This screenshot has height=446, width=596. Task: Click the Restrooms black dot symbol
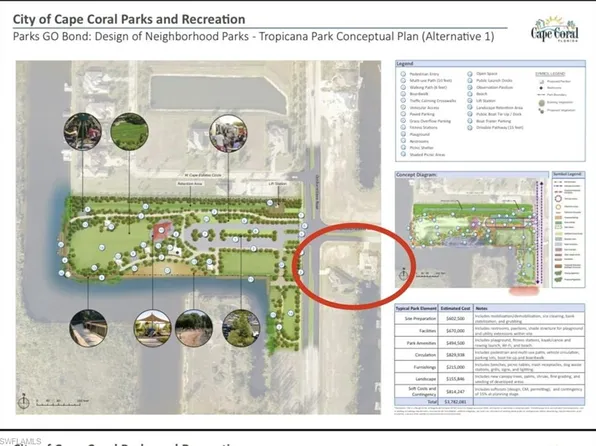click(541, 88)
